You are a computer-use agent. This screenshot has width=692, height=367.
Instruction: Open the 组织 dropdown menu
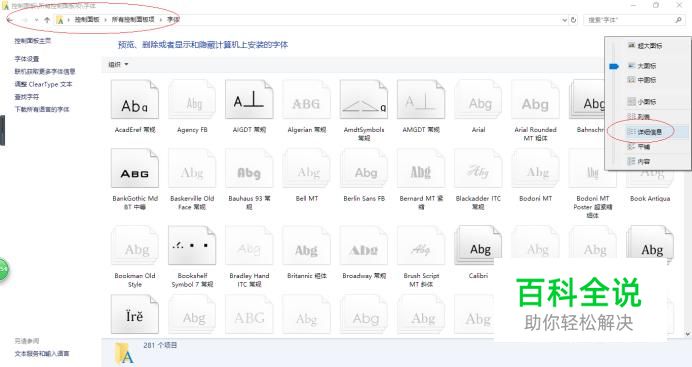[x=118, y=64]
